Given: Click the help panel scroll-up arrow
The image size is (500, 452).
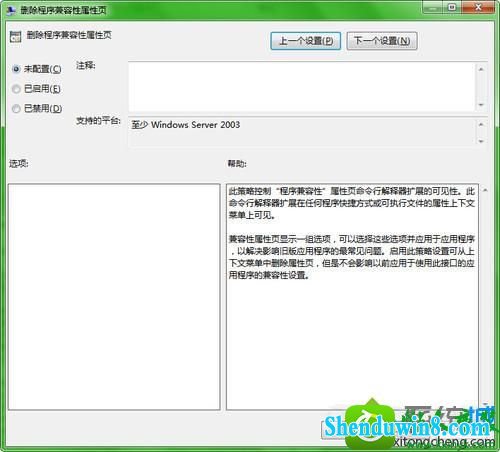Looking at the screenshot, I should pyautogui.click(x=485, y=190).
